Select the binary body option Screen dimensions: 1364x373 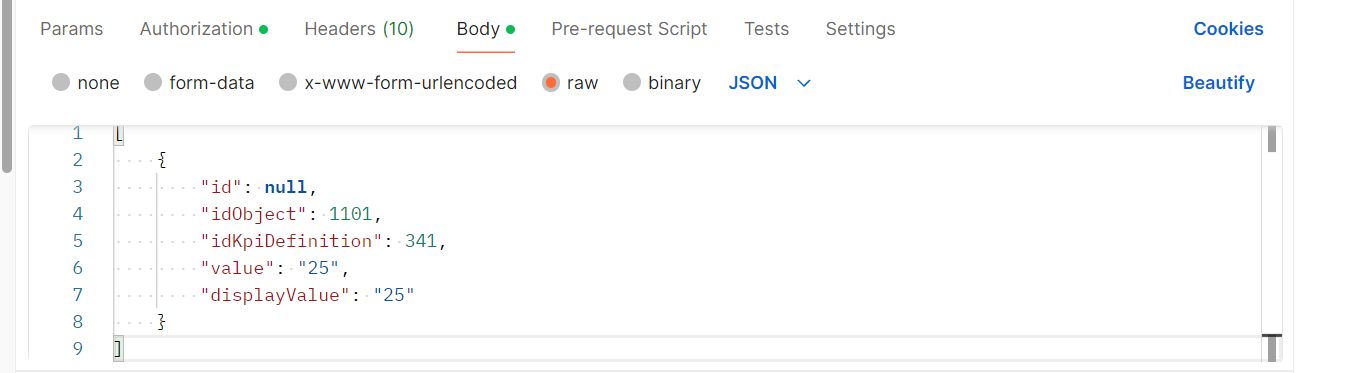point(632,83)
